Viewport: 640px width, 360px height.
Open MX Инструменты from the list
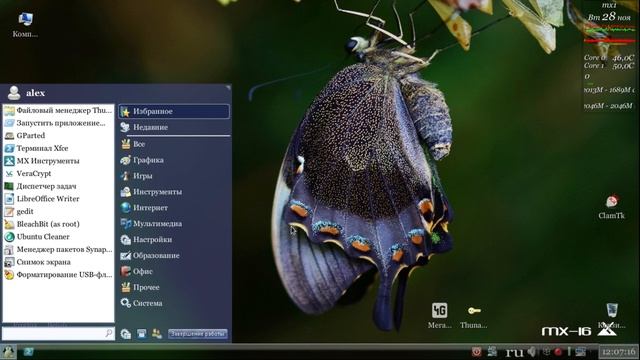[x=58, y=161]
